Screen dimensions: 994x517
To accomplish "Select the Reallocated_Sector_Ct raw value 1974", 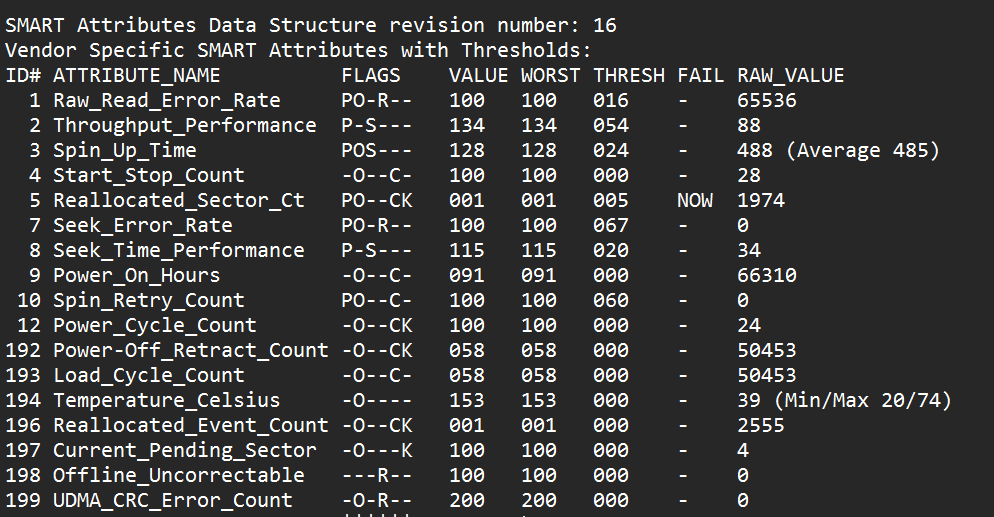I will coord(761,200).
